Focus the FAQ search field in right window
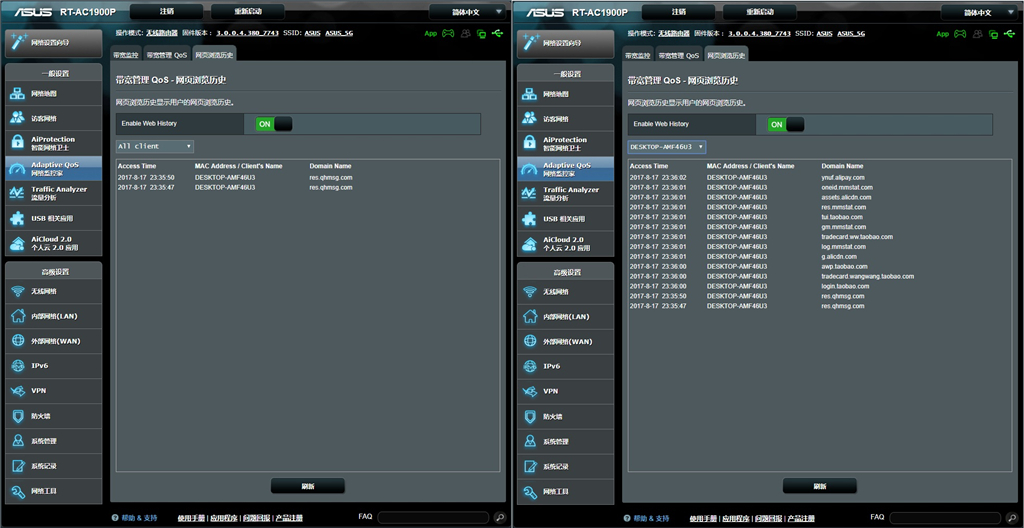The height and width of the screenshot is (528, 1024). tap(945, 518)
